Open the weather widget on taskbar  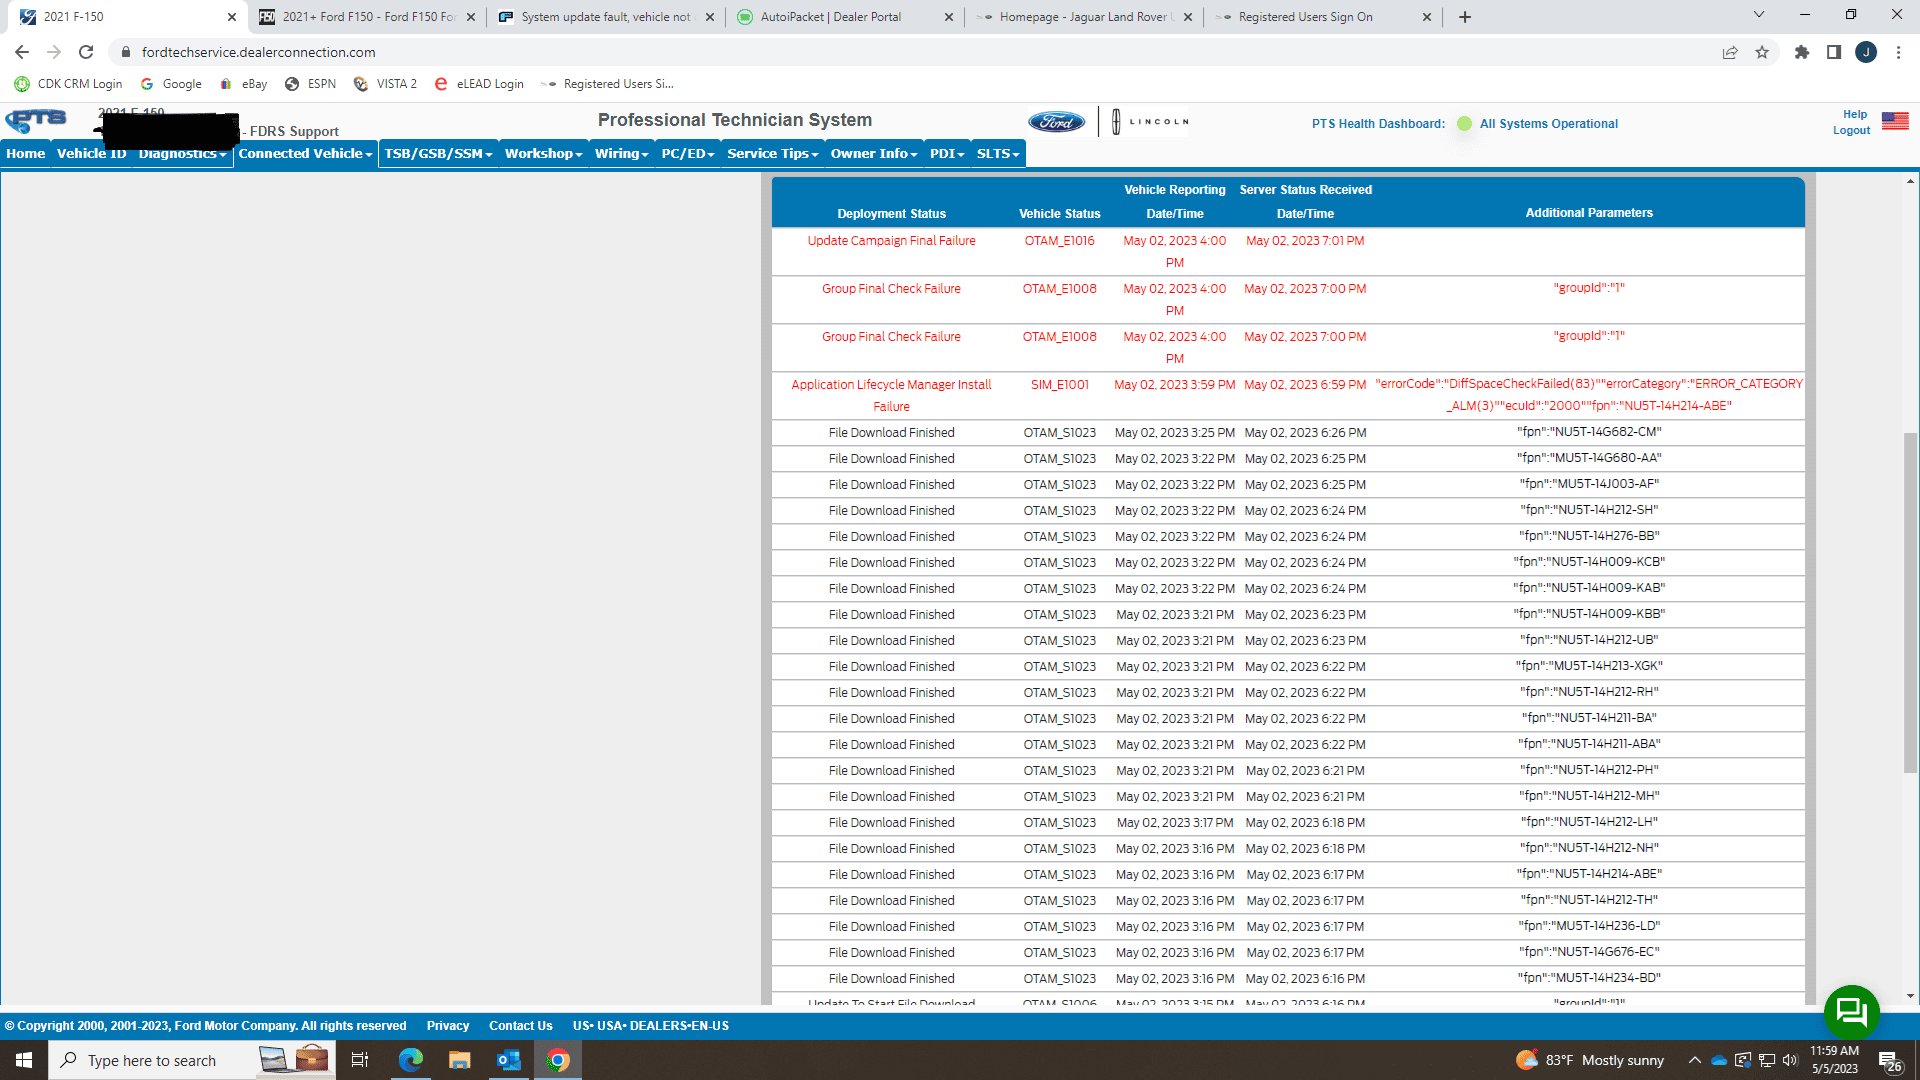[x=1590, y=1060]
